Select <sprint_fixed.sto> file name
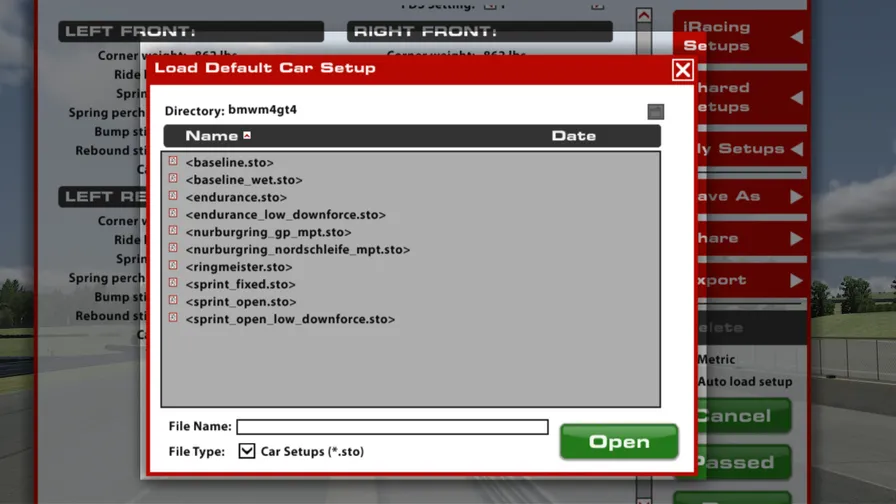The height and width of the screenshot is (504, 896). (x=241, y=285)
